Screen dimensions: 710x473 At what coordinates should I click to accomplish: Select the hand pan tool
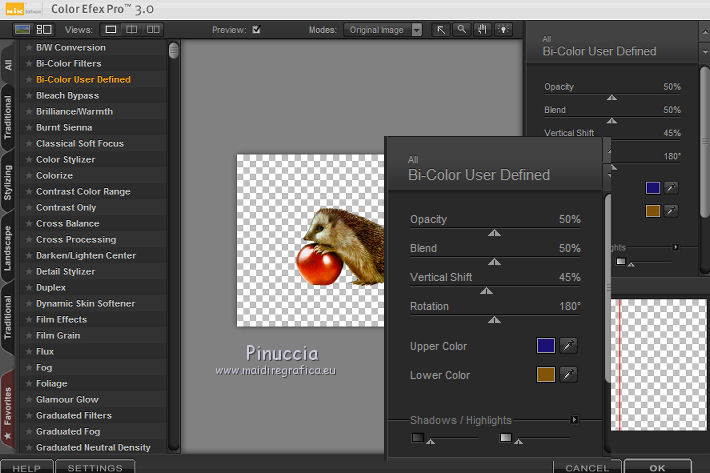pyautogui.click(x=482, y=30)
